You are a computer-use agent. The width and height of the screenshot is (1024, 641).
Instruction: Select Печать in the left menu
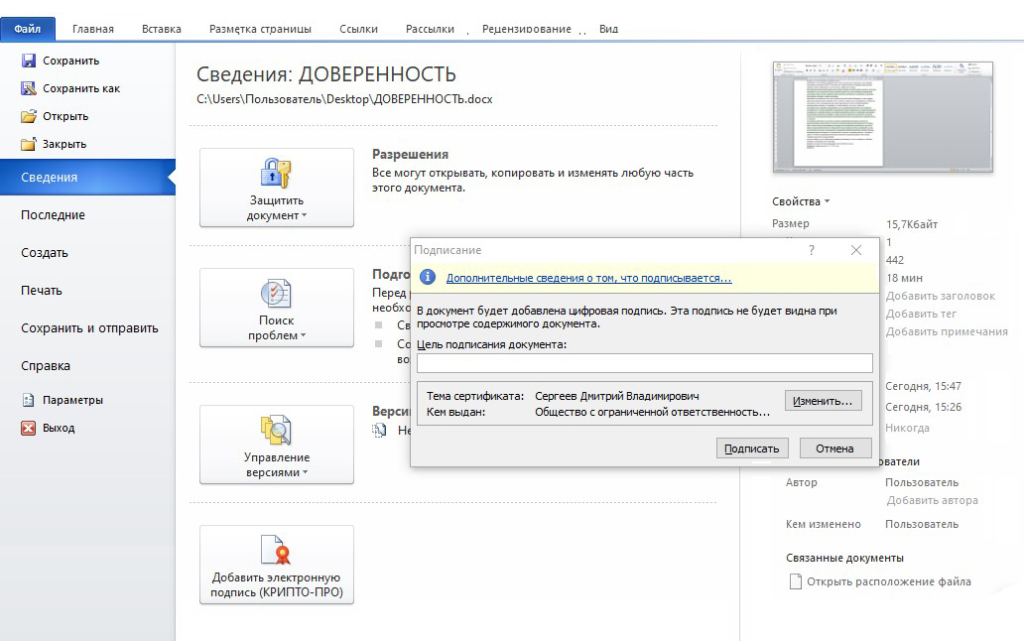[42, 290]
